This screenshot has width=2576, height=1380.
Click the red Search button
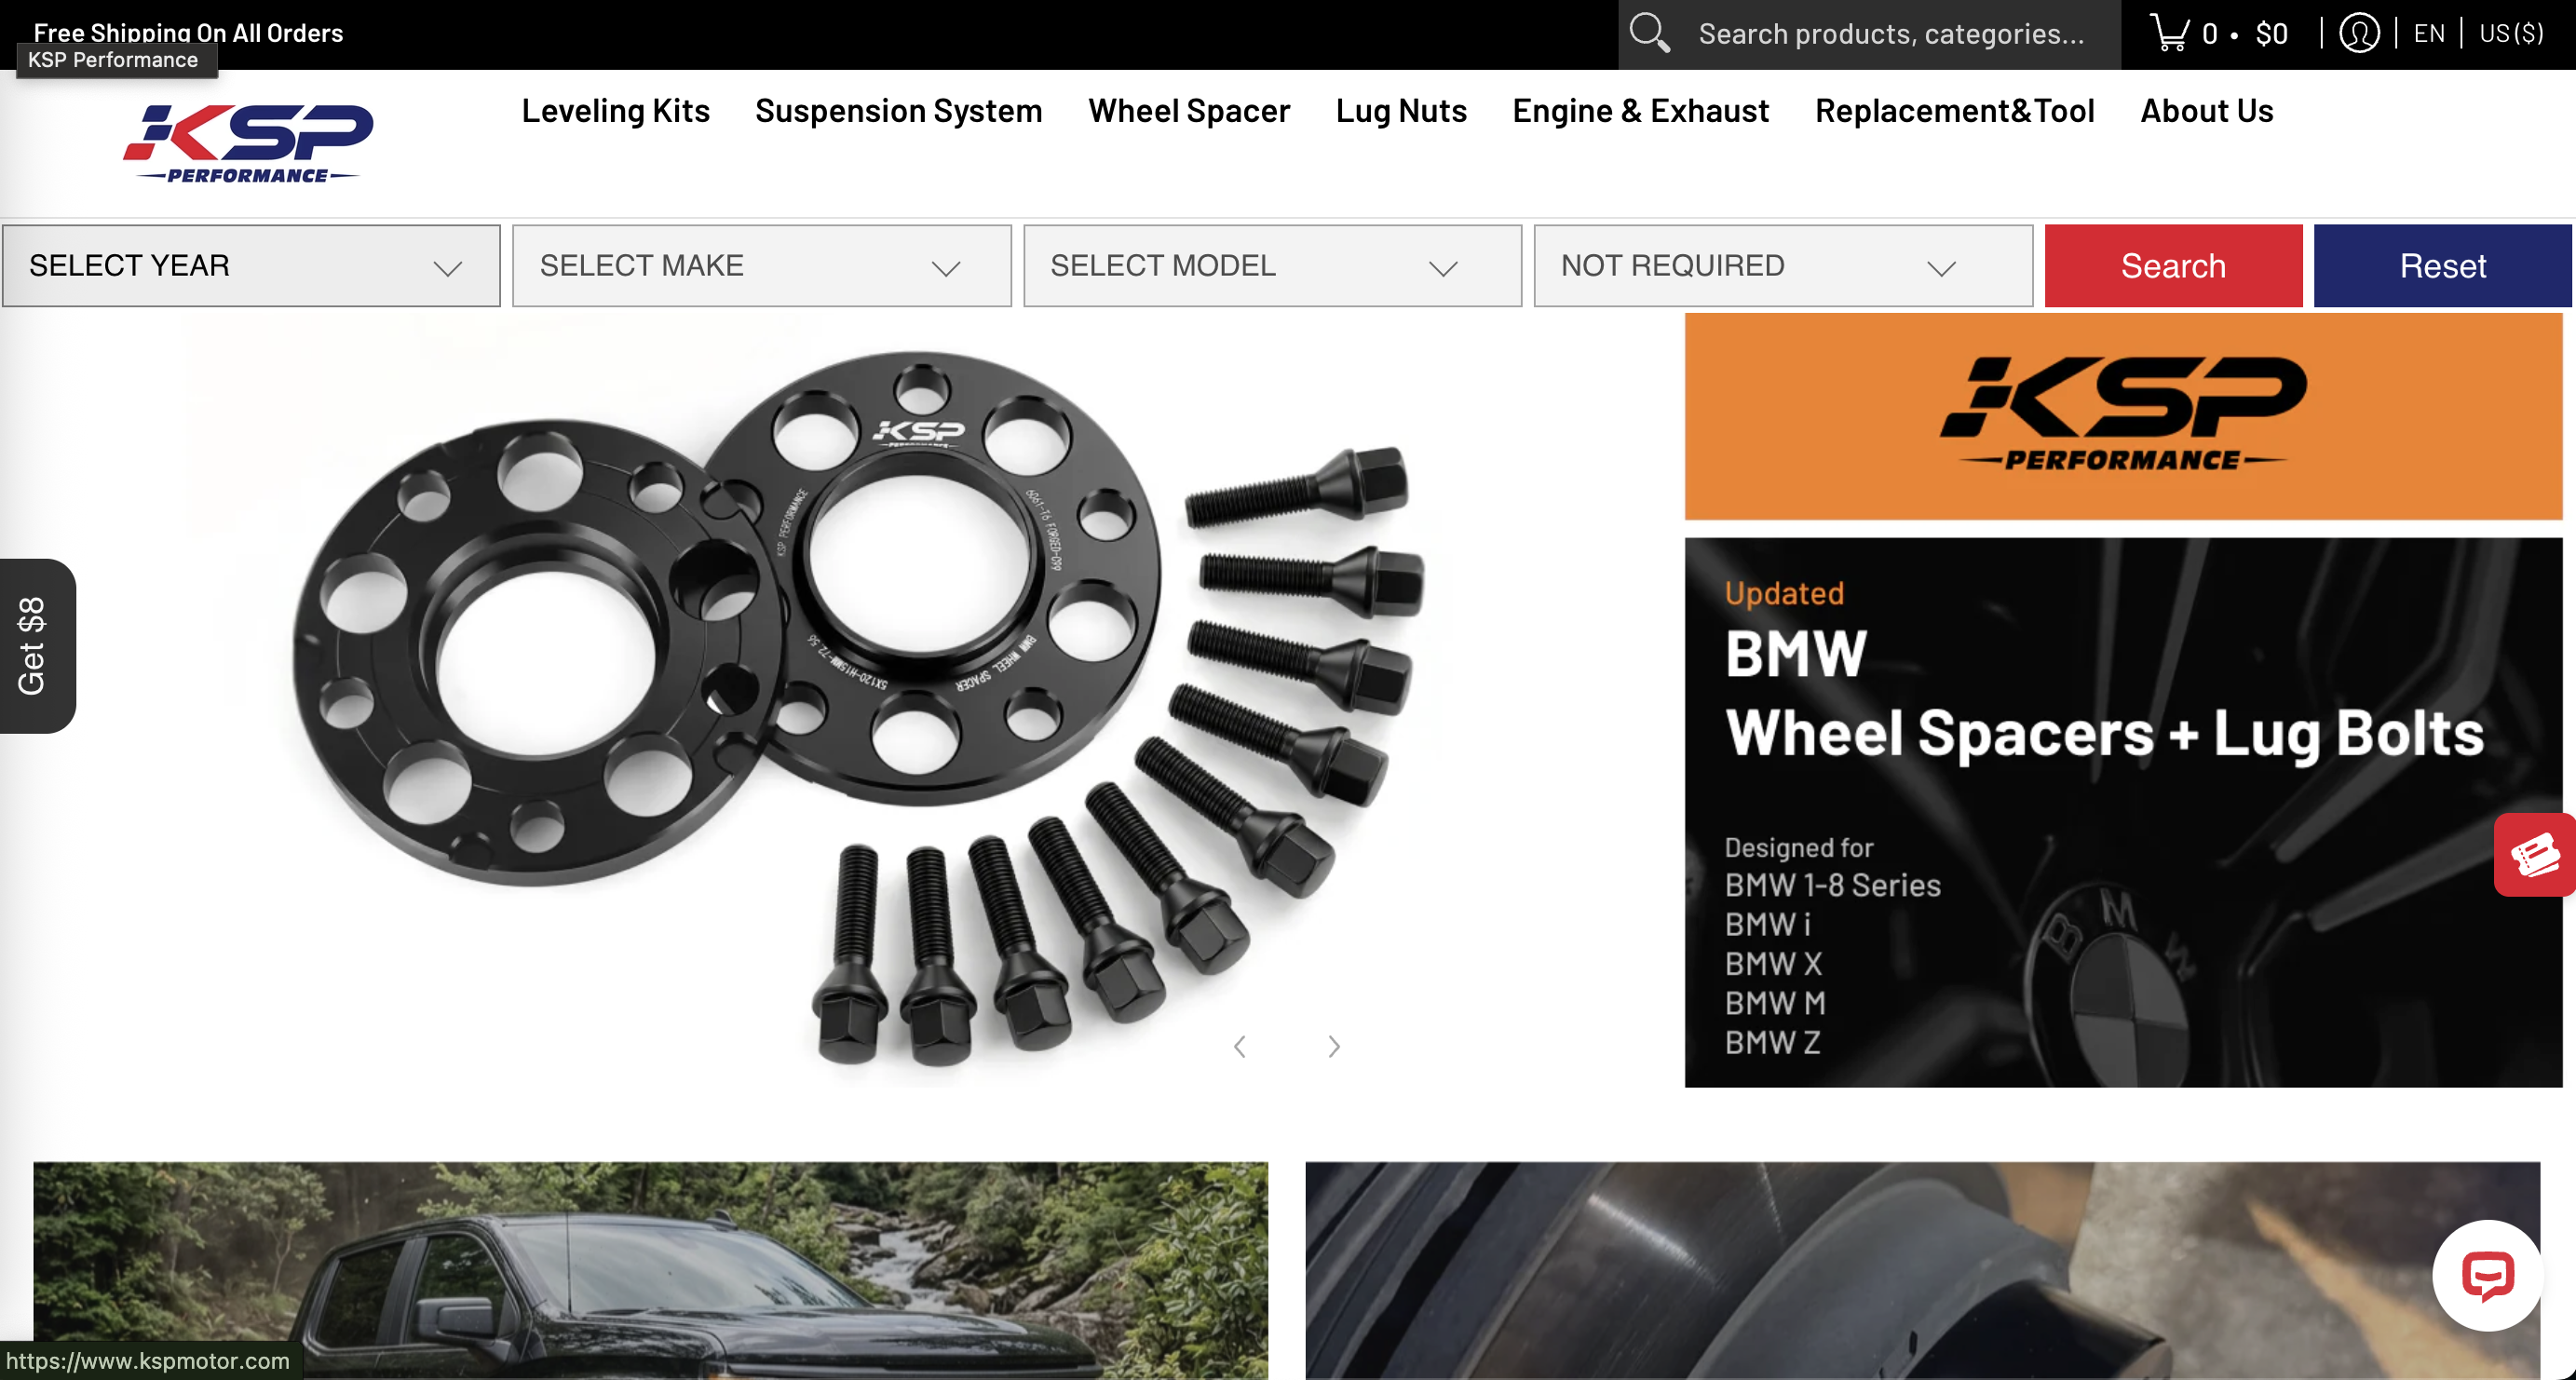point(2173,266)
